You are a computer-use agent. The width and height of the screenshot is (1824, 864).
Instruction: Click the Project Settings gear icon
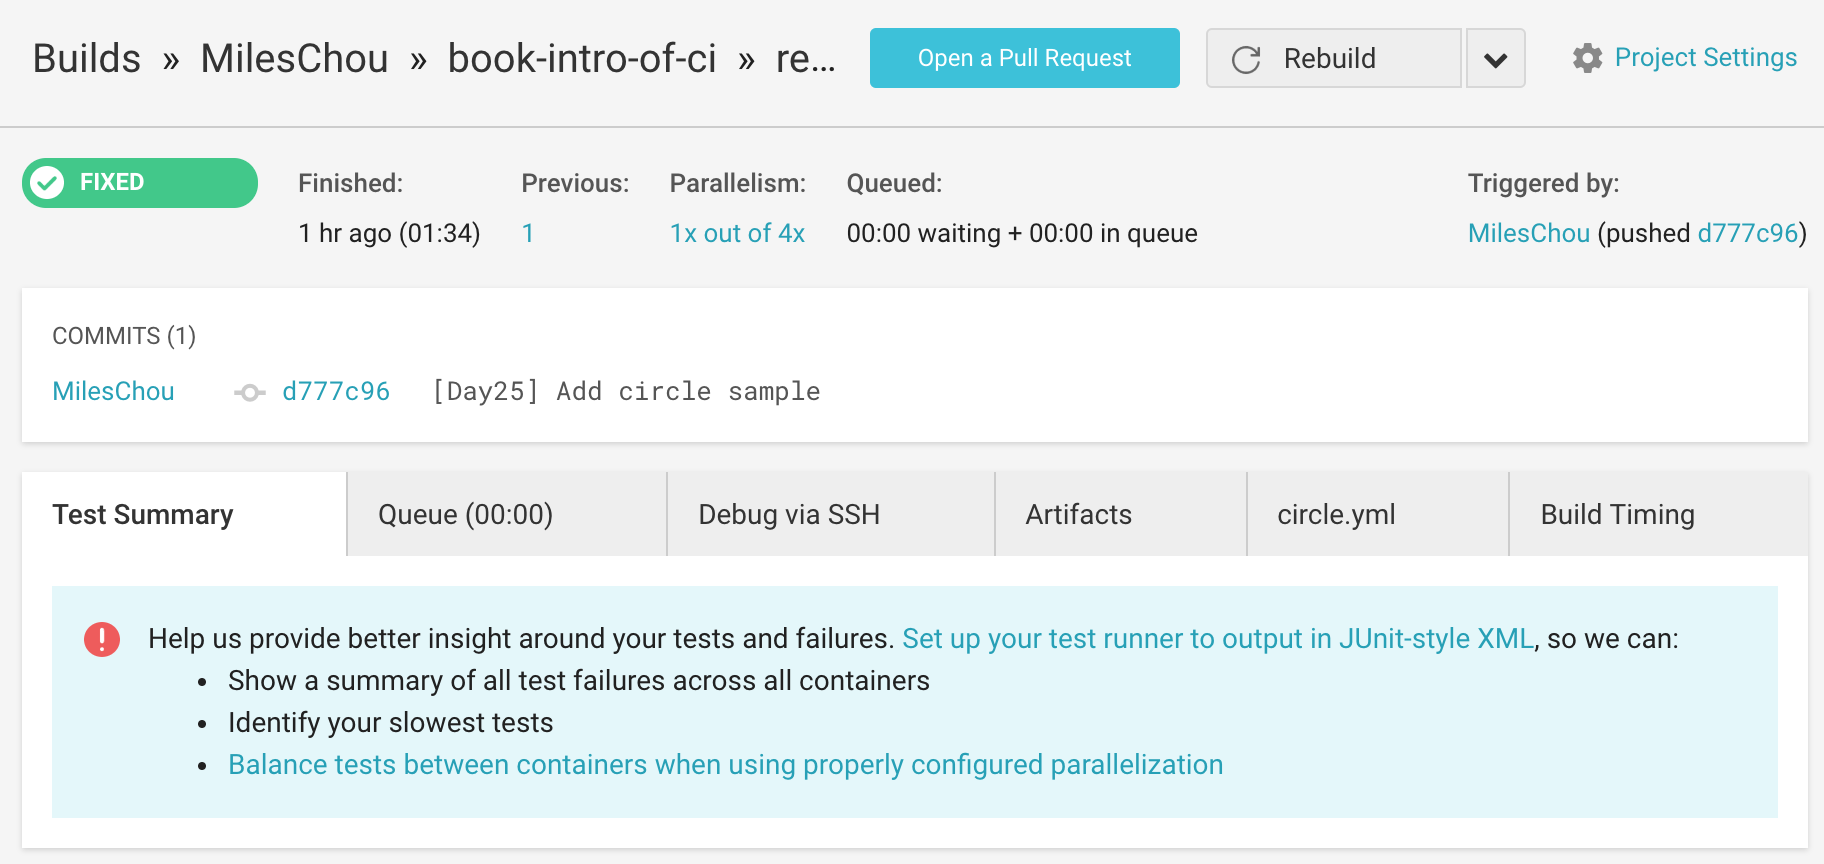click(x=1587, y=58)
